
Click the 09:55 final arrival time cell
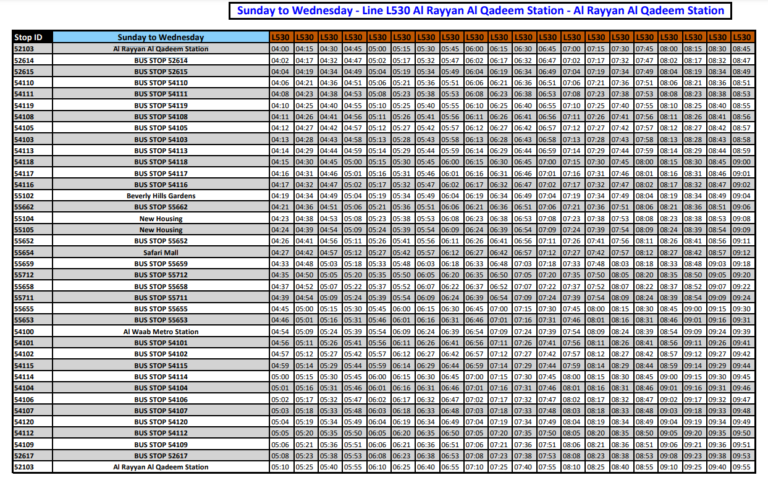[x=741, y=467]
